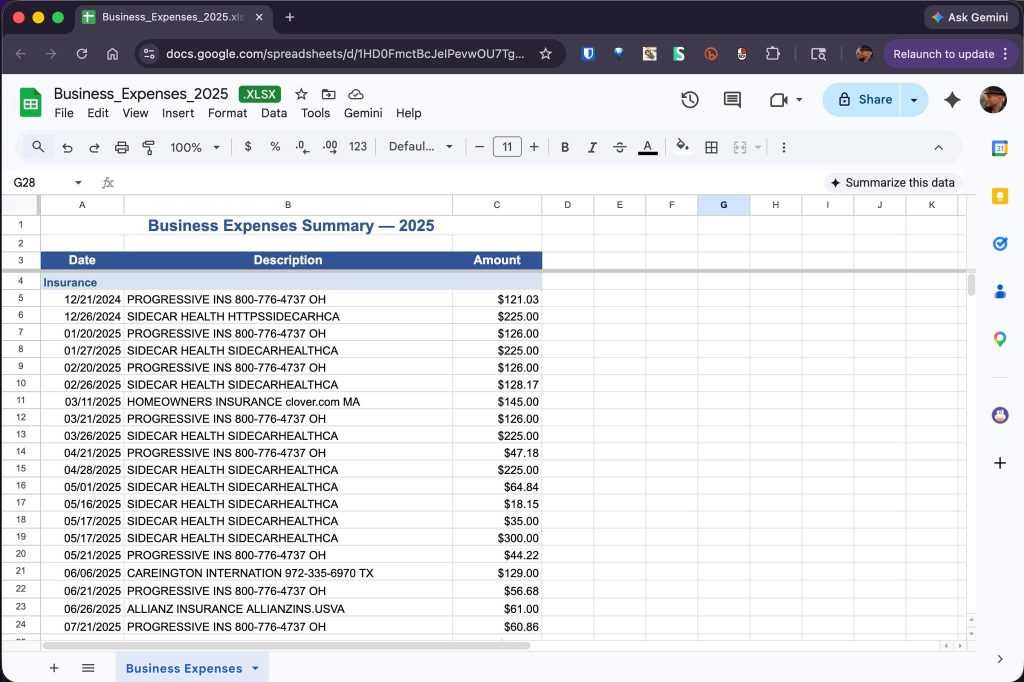Click the Undo arrow in toolbar
This screenshot has width=1024, height=682.
(x=67, y=147)
